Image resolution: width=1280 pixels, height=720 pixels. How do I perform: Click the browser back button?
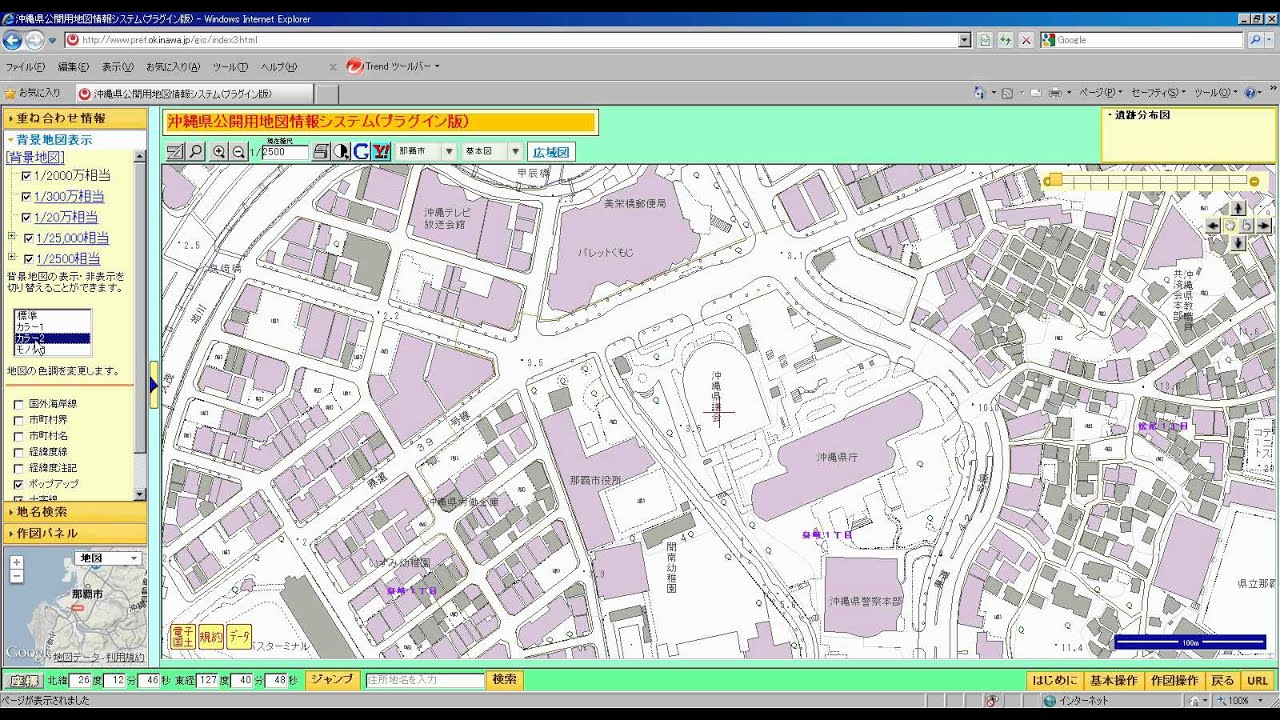pyautogui.click(x=13, y=40)
